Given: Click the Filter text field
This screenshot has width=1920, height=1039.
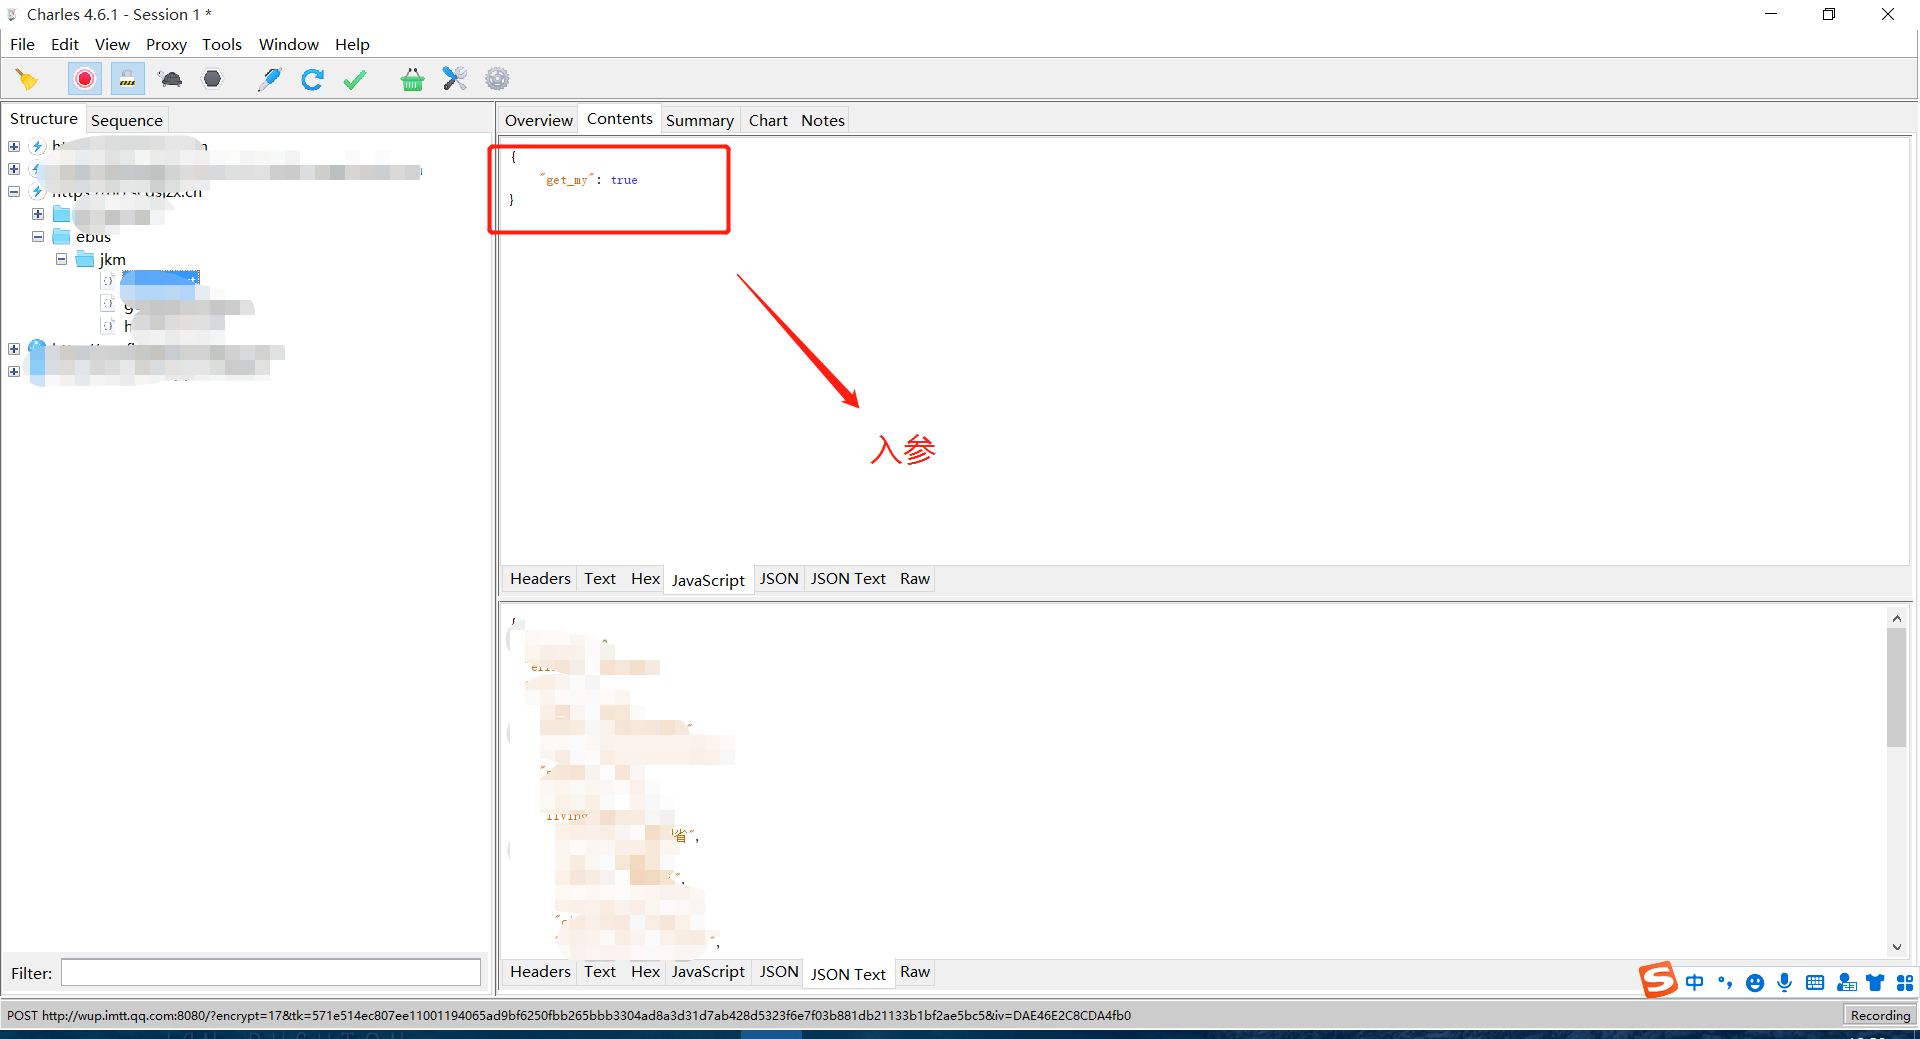Looking at the screenshot, I should [271, 973].
